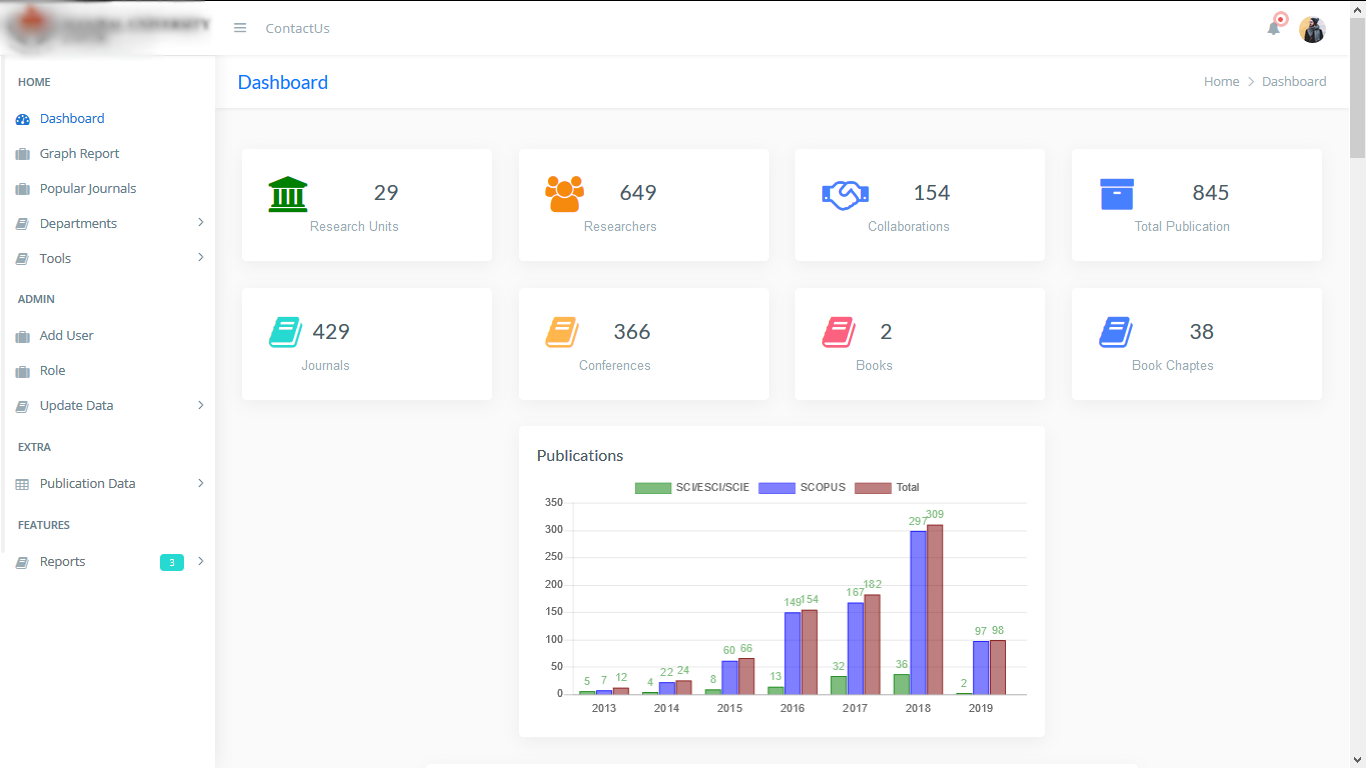This screenshot has height=768, width=1366.
Task: Click the Collaborations handshake icon
Action: point(845,194)
